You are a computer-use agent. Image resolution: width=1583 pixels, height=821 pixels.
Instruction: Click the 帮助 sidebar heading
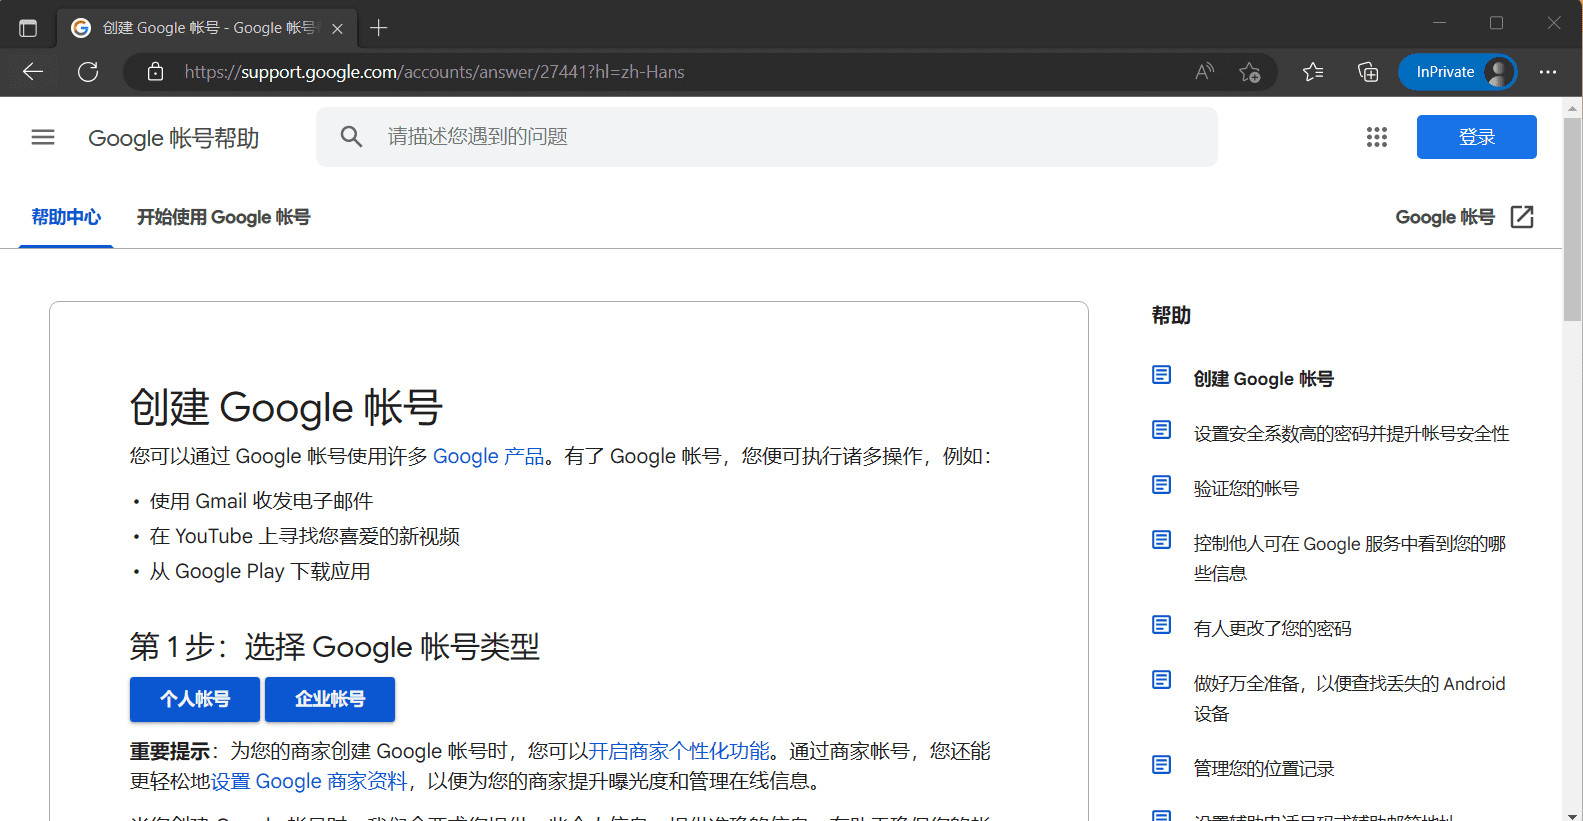tap(1171, 316)
